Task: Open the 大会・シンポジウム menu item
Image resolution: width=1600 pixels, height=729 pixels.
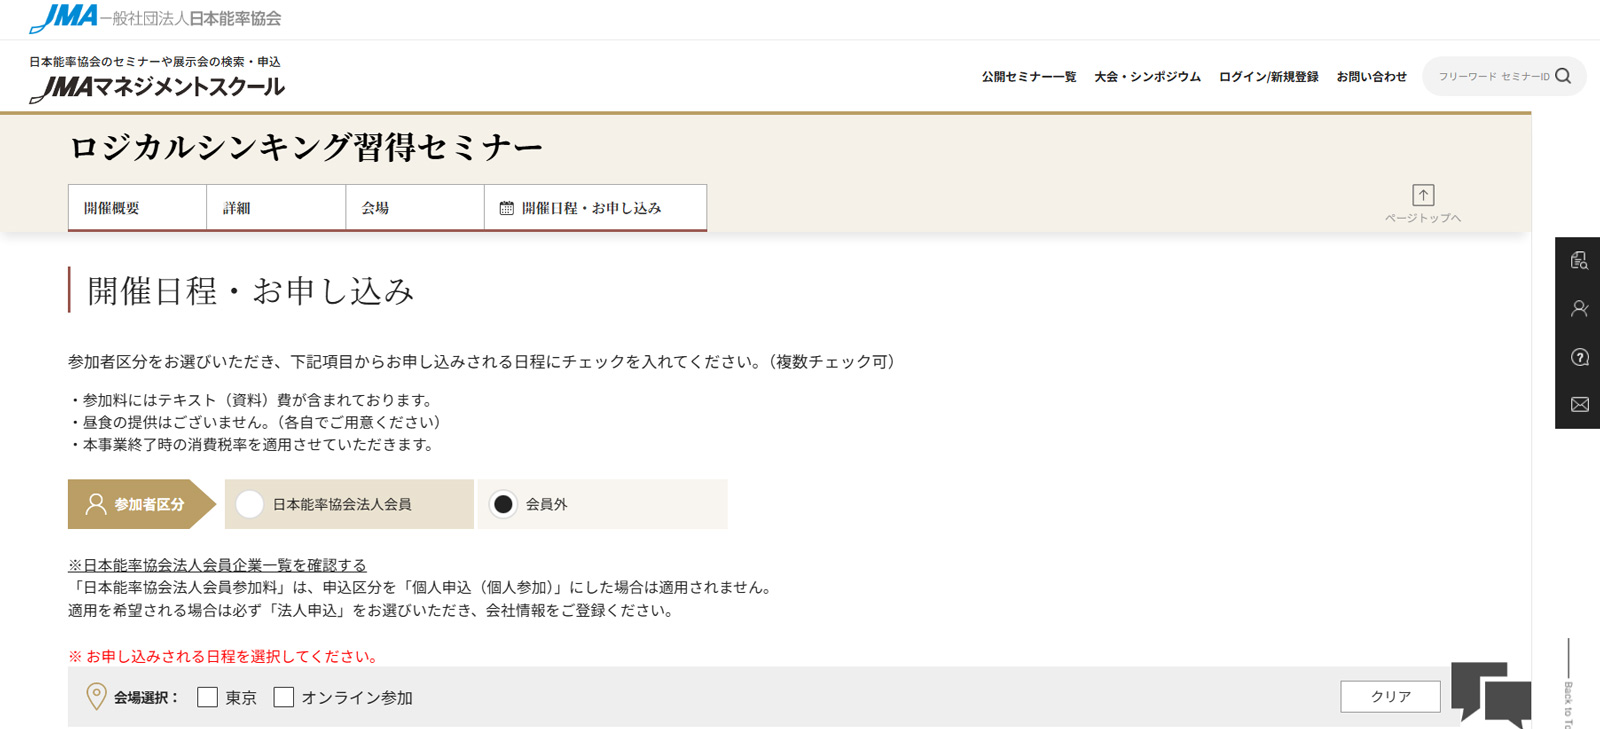Action: point(1147,76)
